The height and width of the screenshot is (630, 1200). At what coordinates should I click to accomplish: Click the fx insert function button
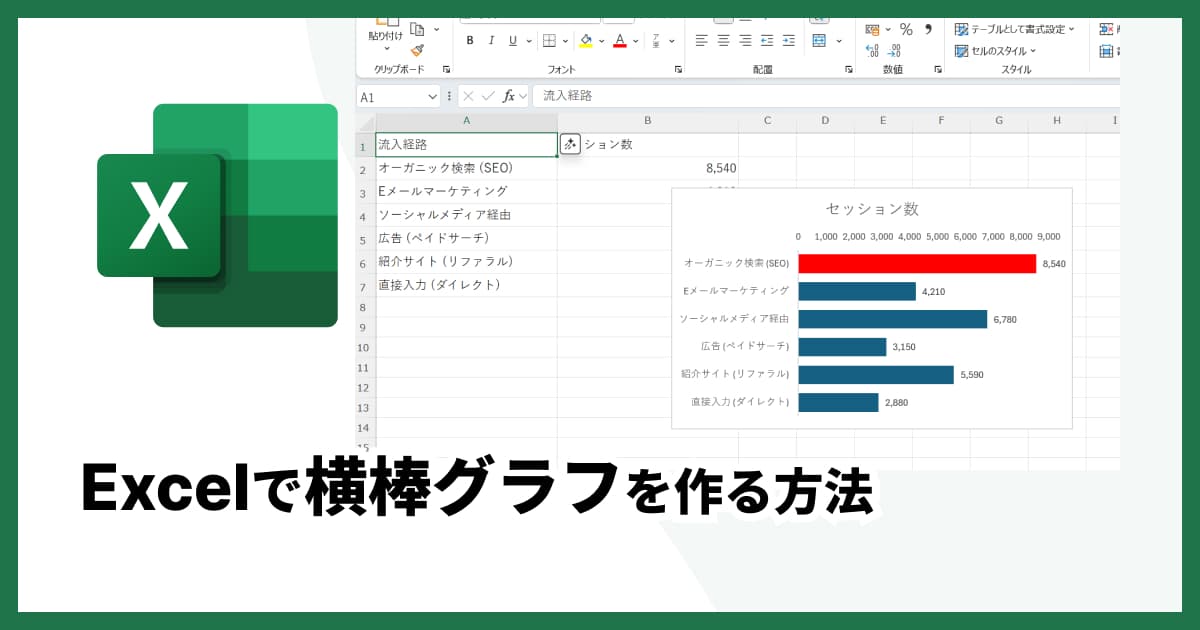[510, 95]
